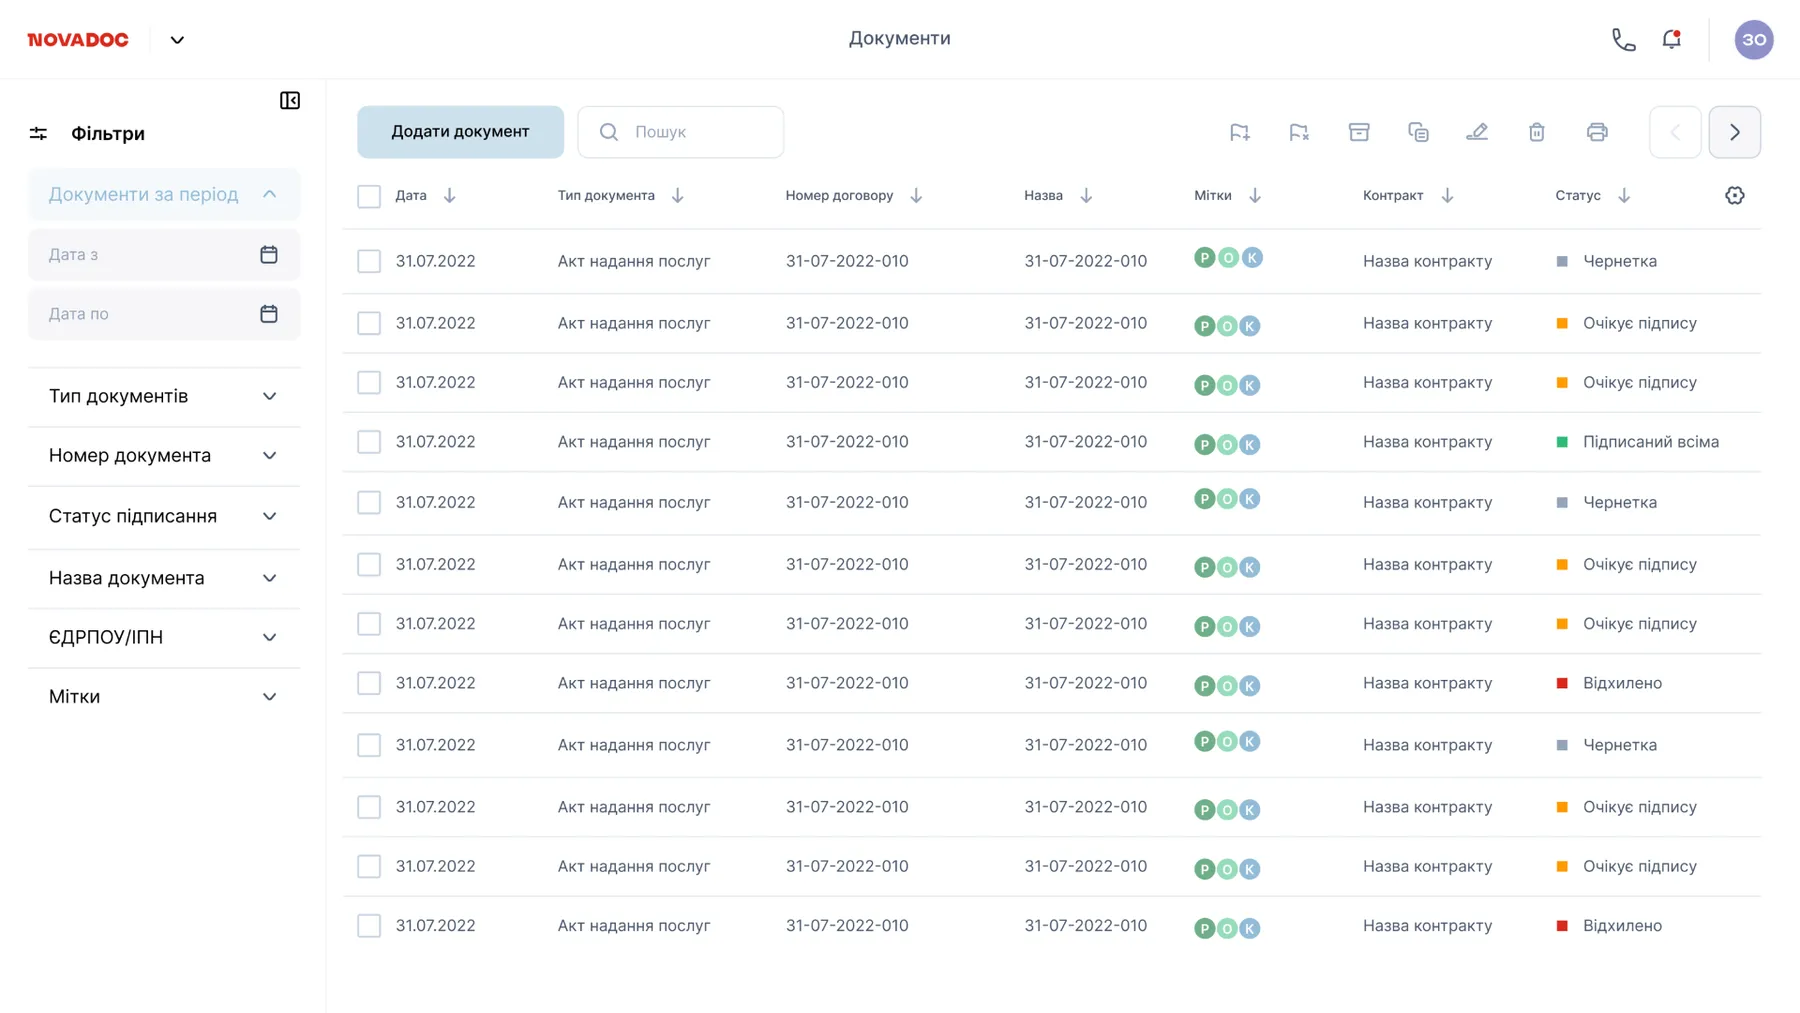Click the remove flag icon in toolbar
Screen dimensions: 1800x1013
tap(1299, 132)
